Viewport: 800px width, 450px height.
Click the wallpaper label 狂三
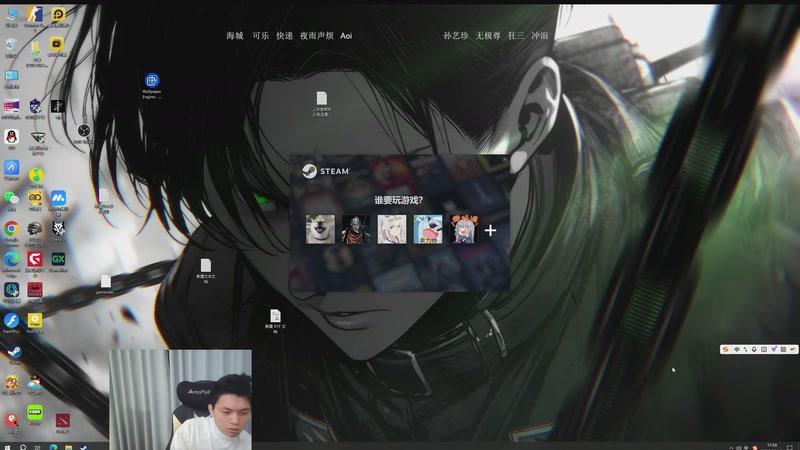pos(516,36)
